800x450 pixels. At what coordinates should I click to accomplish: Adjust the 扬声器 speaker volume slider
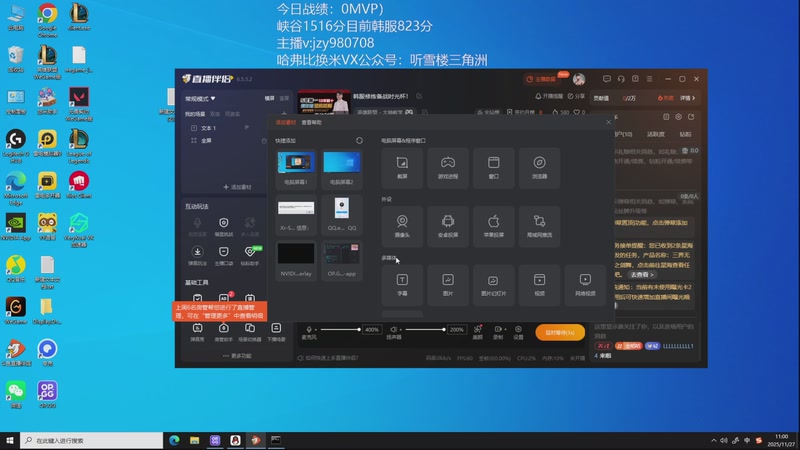pyautogui.click(x=425, y=330)
